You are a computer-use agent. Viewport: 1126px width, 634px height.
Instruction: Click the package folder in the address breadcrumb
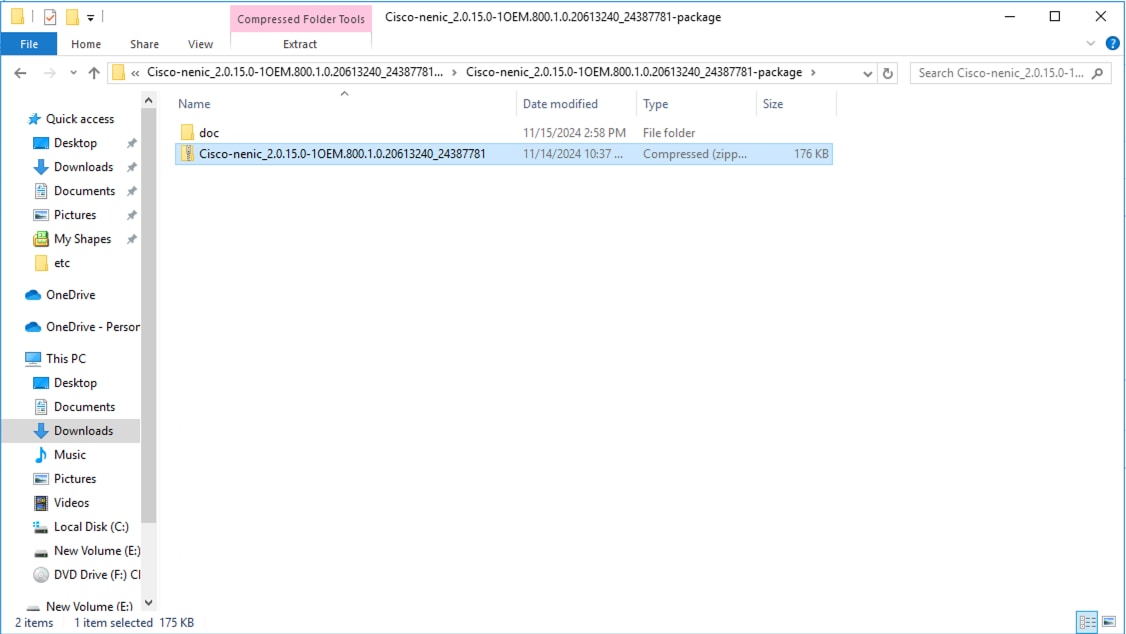[633, 73]
